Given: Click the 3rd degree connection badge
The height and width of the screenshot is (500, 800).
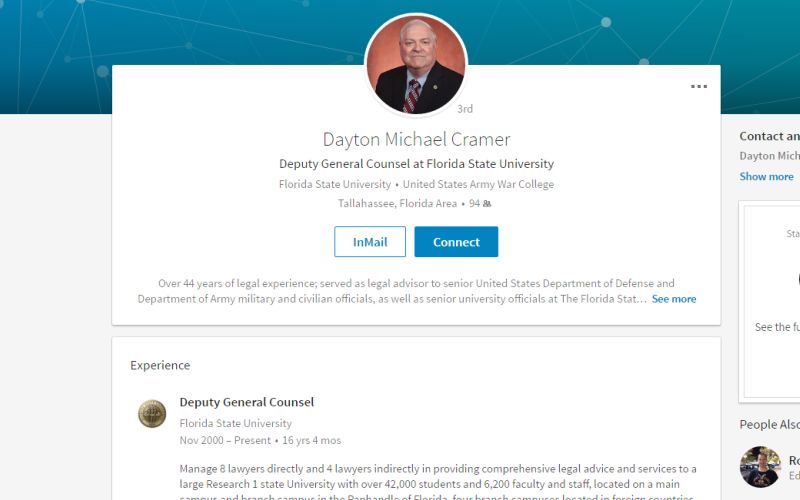Looking at the screenshot, I should (465, 109).
